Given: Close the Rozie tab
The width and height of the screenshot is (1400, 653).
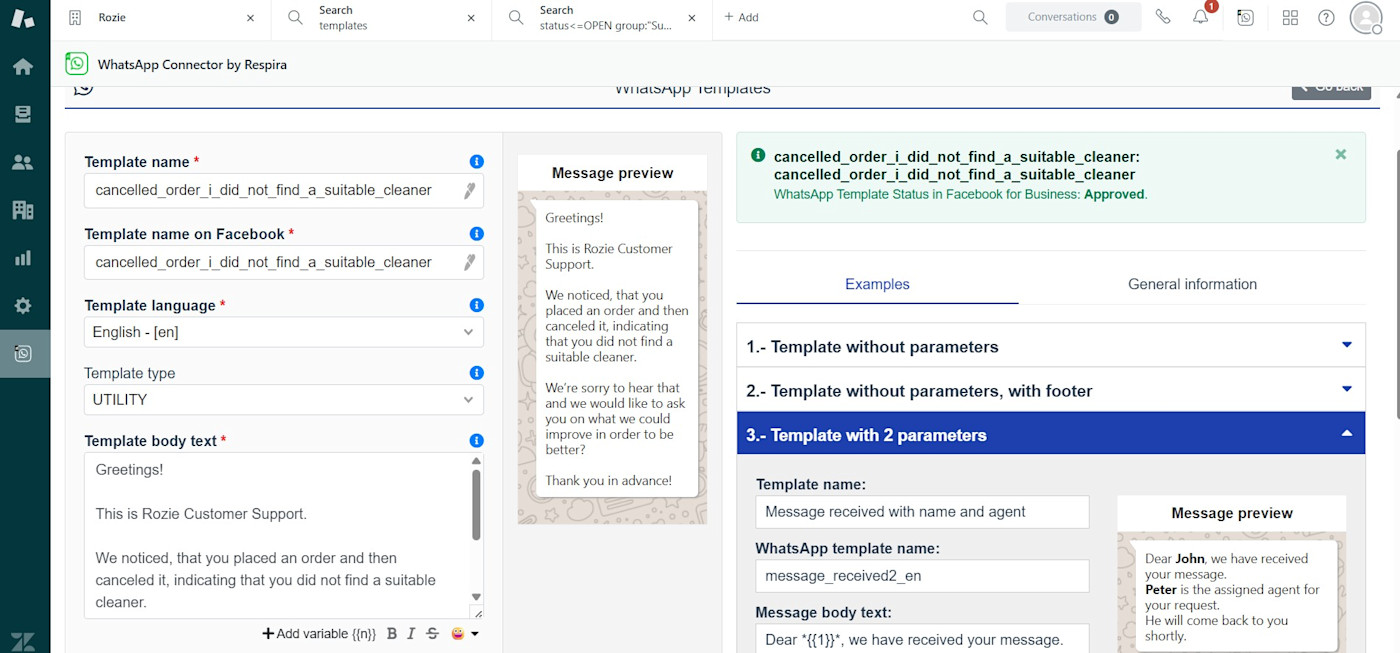Looking at the screenshot, I should coord(250,18).
